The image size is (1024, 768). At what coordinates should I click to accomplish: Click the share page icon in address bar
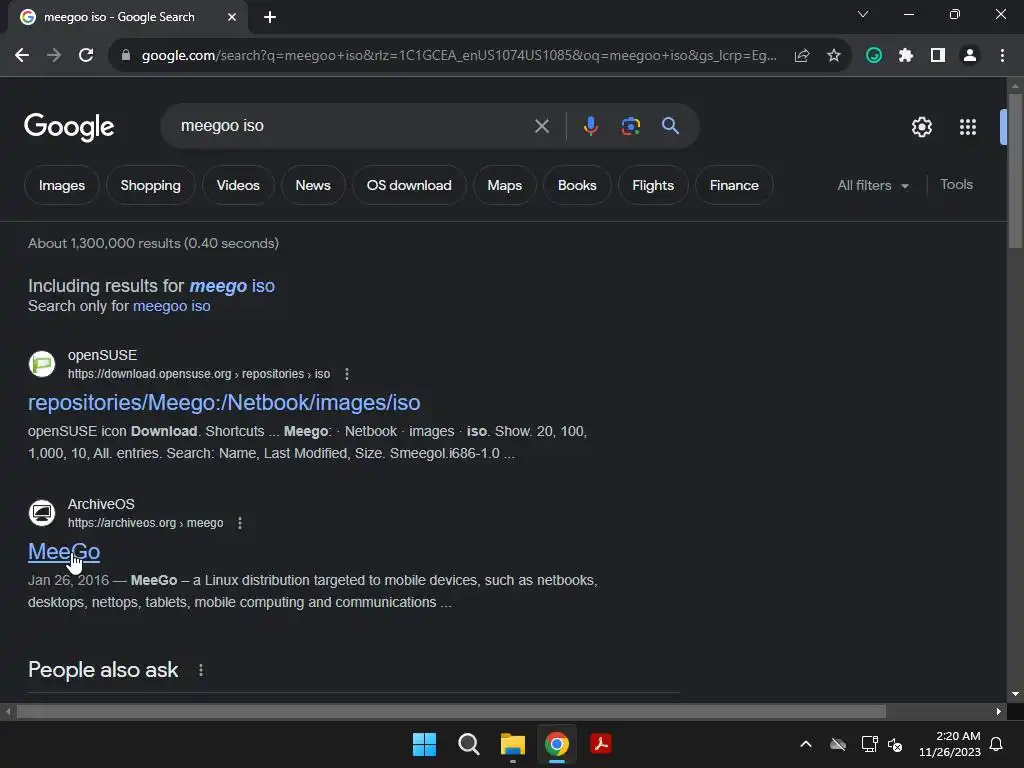(802, 56)
